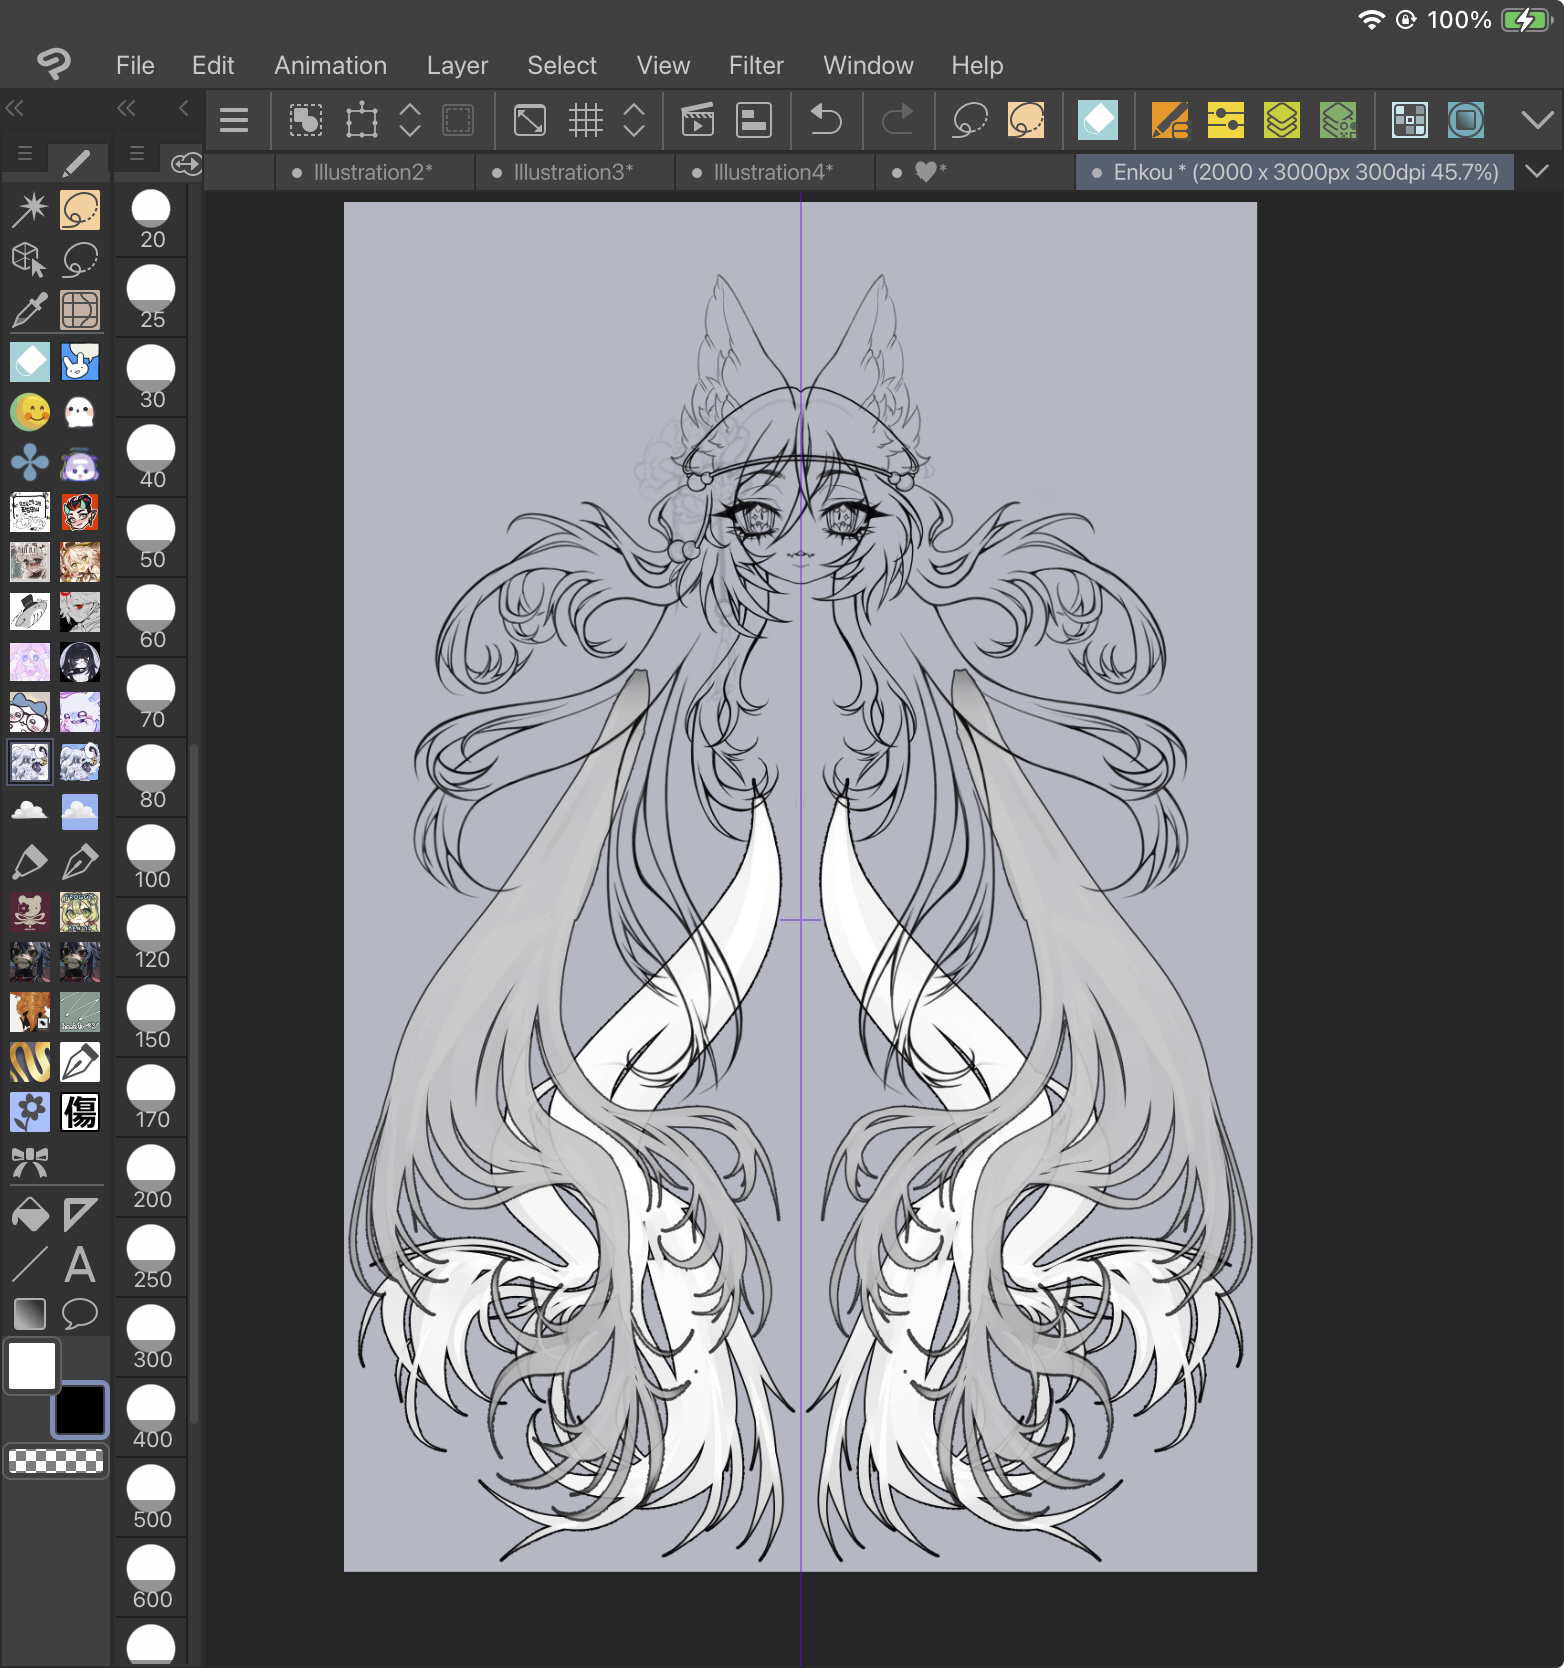Screen dimensions: 1564x1668
Task: Expand the command bar overflow chevron
Action: click(1537, 121)
